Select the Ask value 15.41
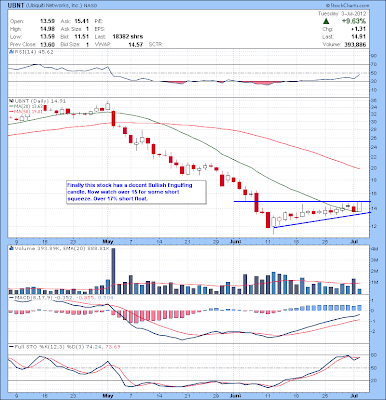This screenshot has width=386, height=400. (x=81, y=21)
